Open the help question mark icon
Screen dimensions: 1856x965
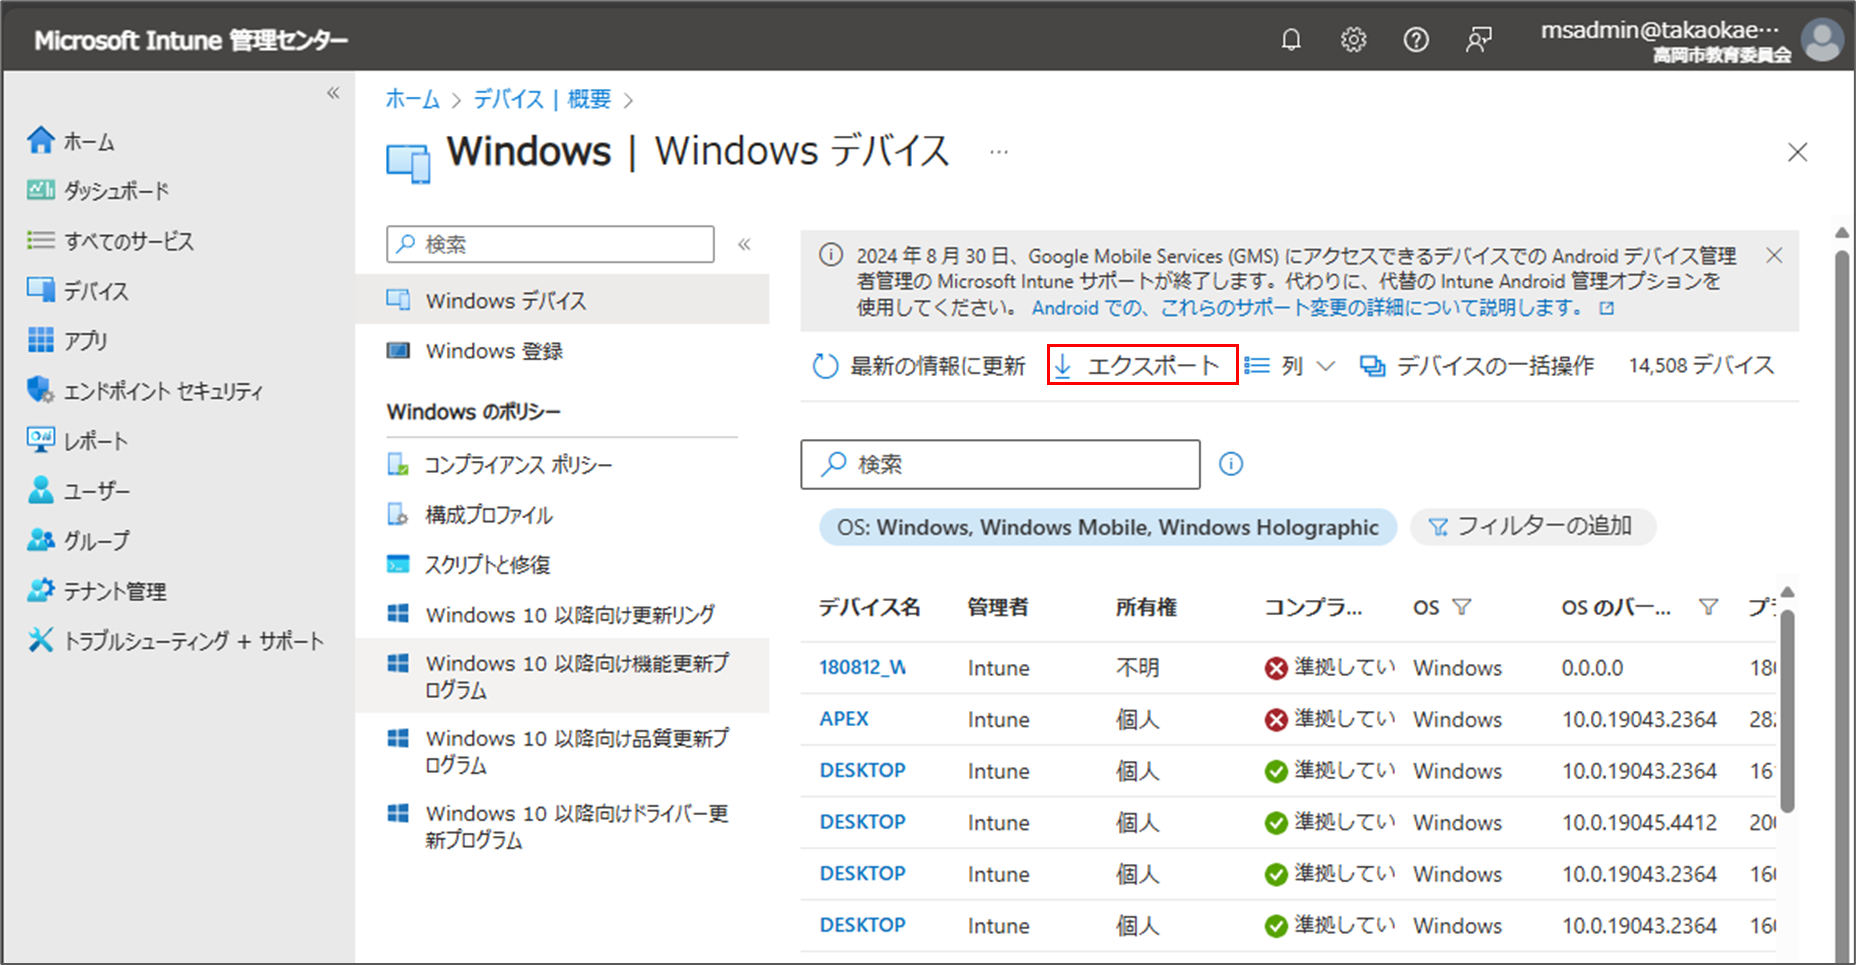coord(1416,40)
